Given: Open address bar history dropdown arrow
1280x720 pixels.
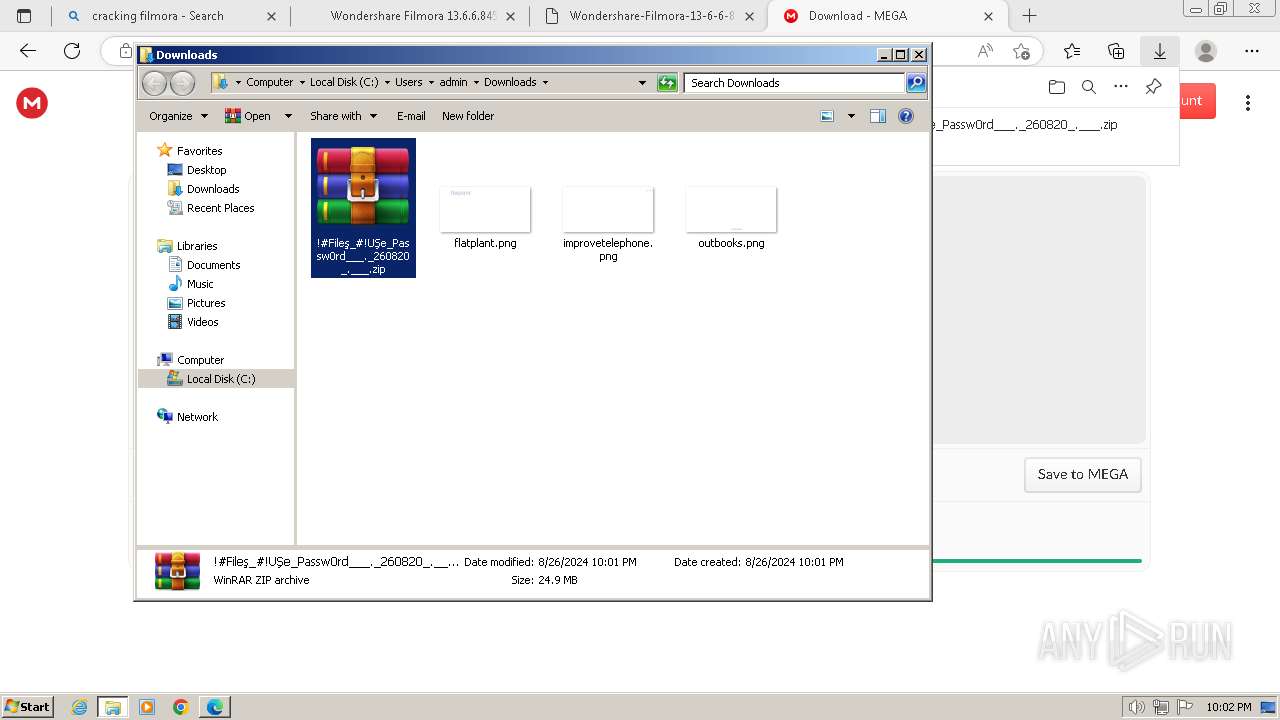Looking at the screenshot, I should (x=642, y=83).
